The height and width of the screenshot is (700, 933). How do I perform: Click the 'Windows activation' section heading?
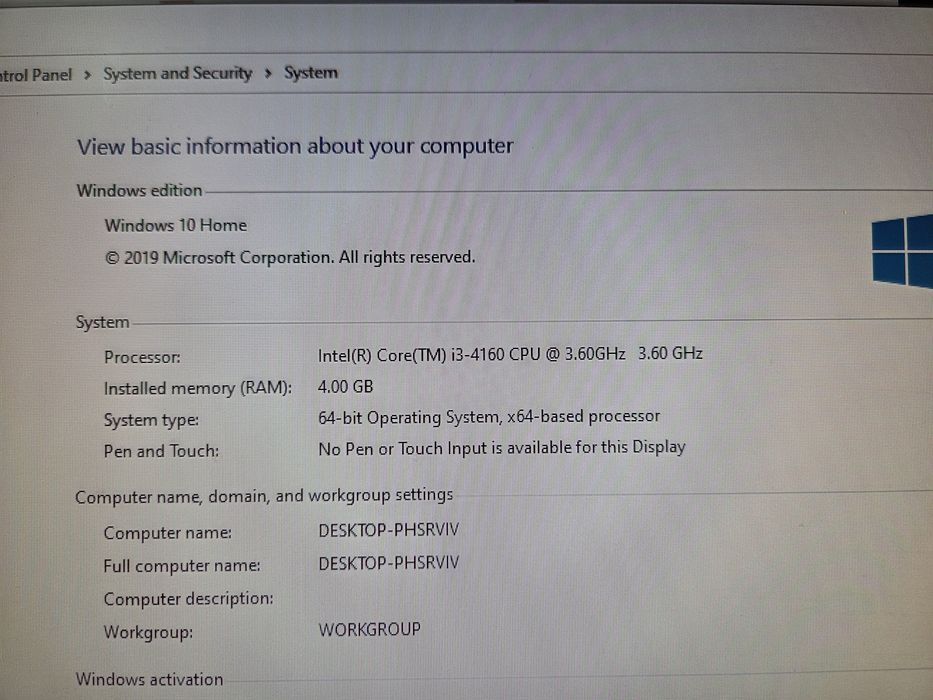click(149, 679)
